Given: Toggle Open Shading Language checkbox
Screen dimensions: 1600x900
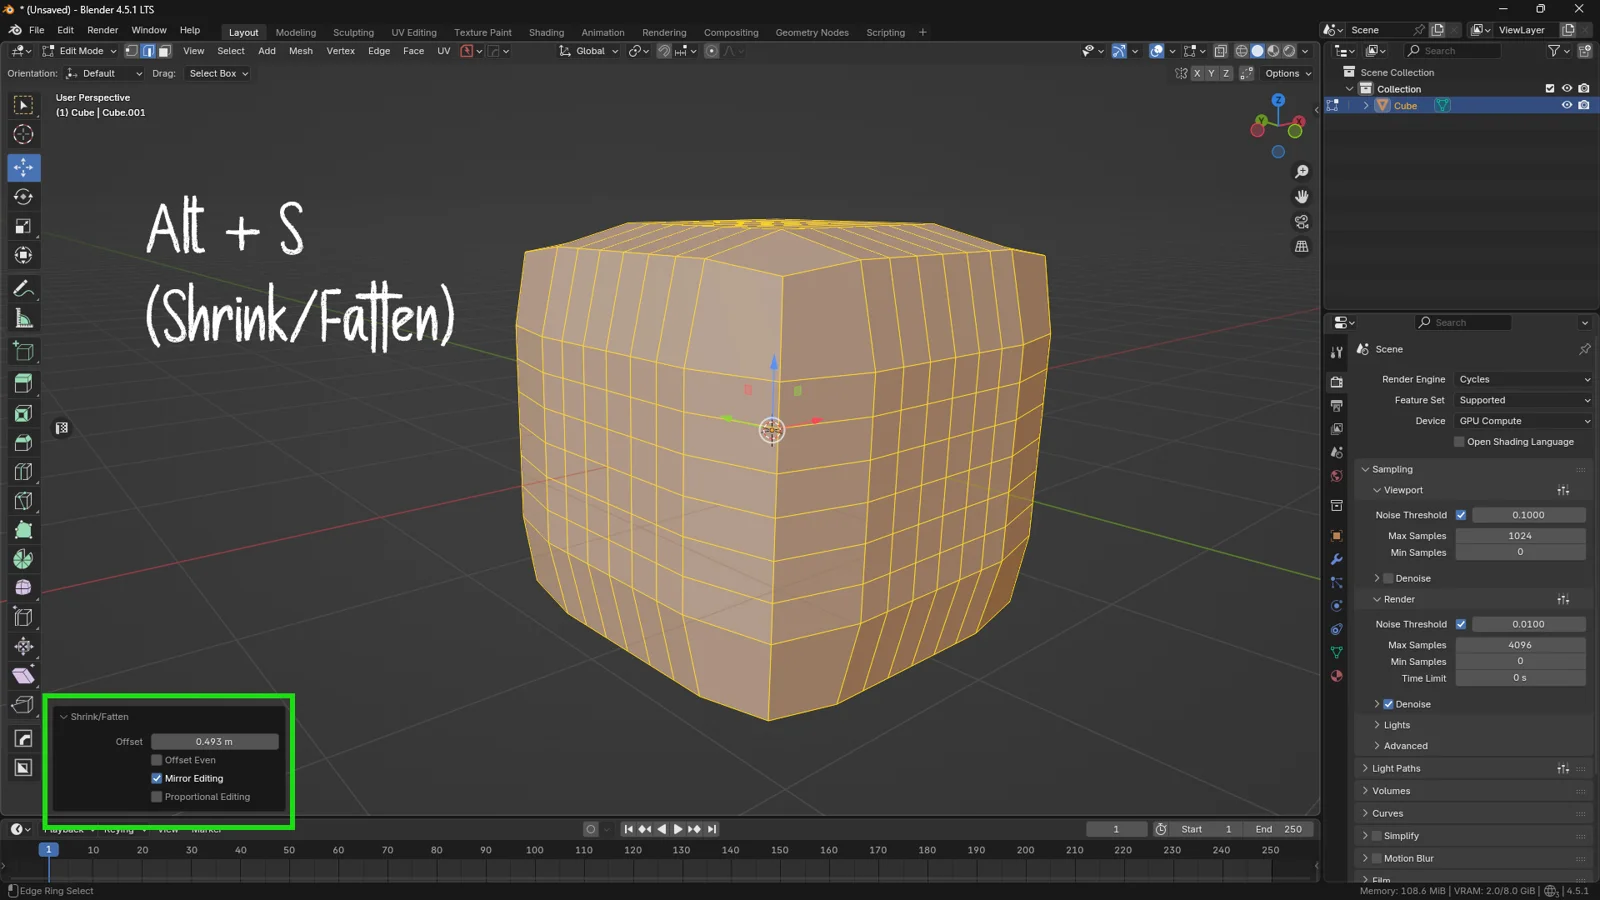Looking at the screenshot, I should [x=1459, y=442].
